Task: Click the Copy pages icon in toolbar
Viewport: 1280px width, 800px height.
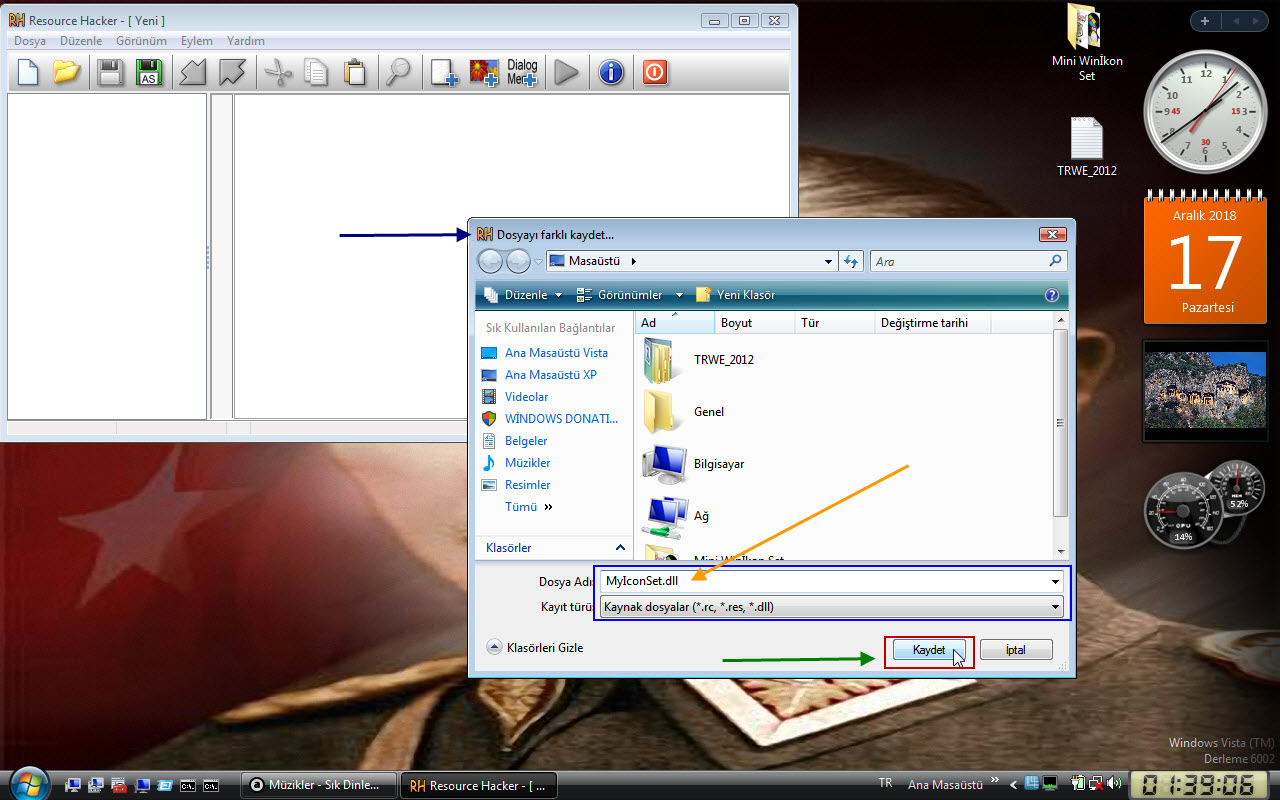Action: pos(316,72)
